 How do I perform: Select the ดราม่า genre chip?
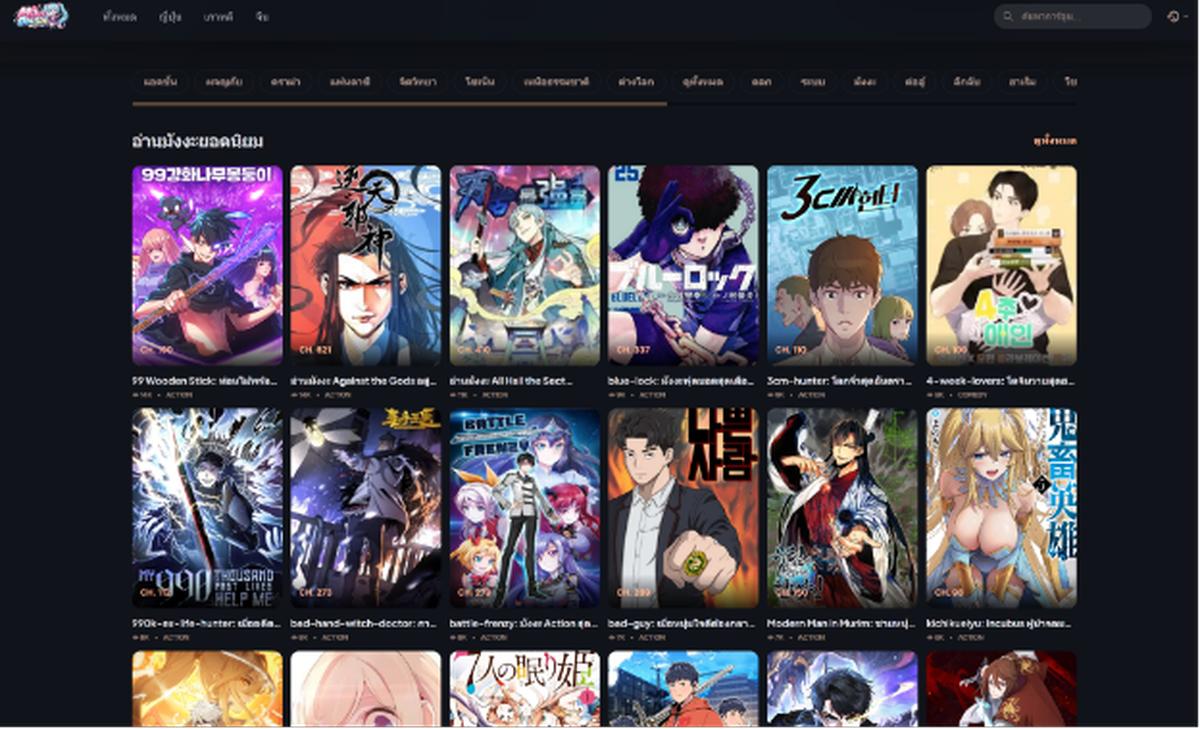[285, 82]
